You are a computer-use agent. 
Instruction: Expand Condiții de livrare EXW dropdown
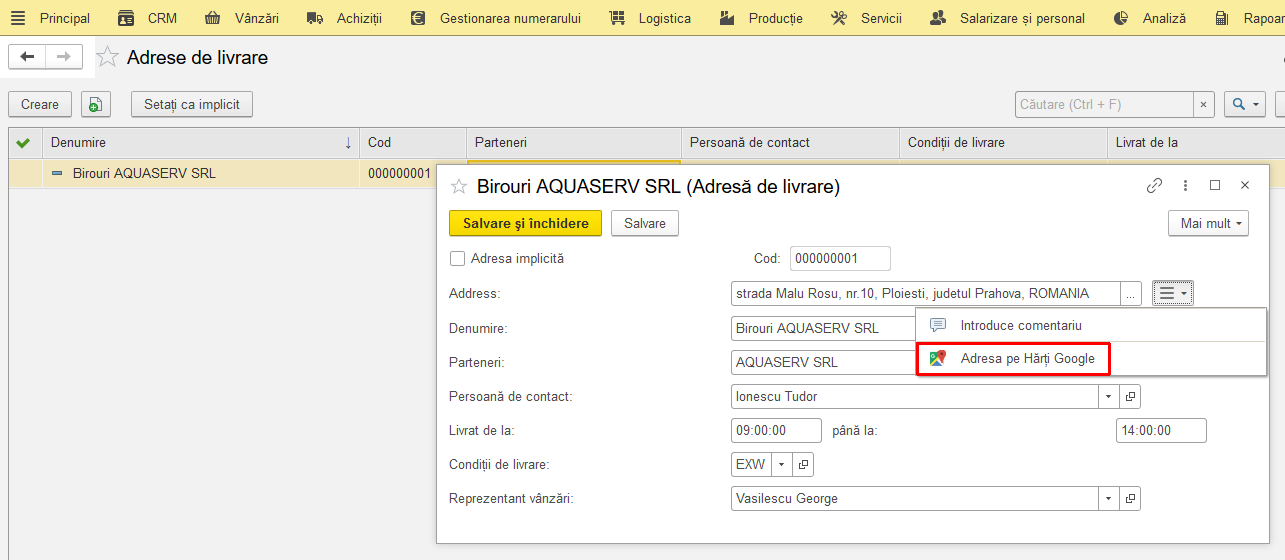tap(781, 465)
